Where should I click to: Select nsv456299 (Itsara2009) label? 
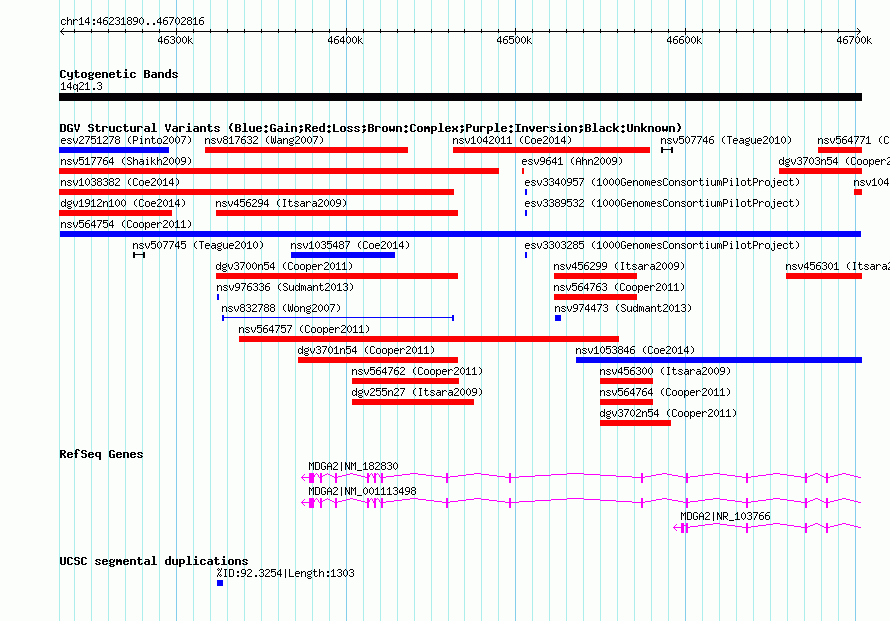[619, 266]
